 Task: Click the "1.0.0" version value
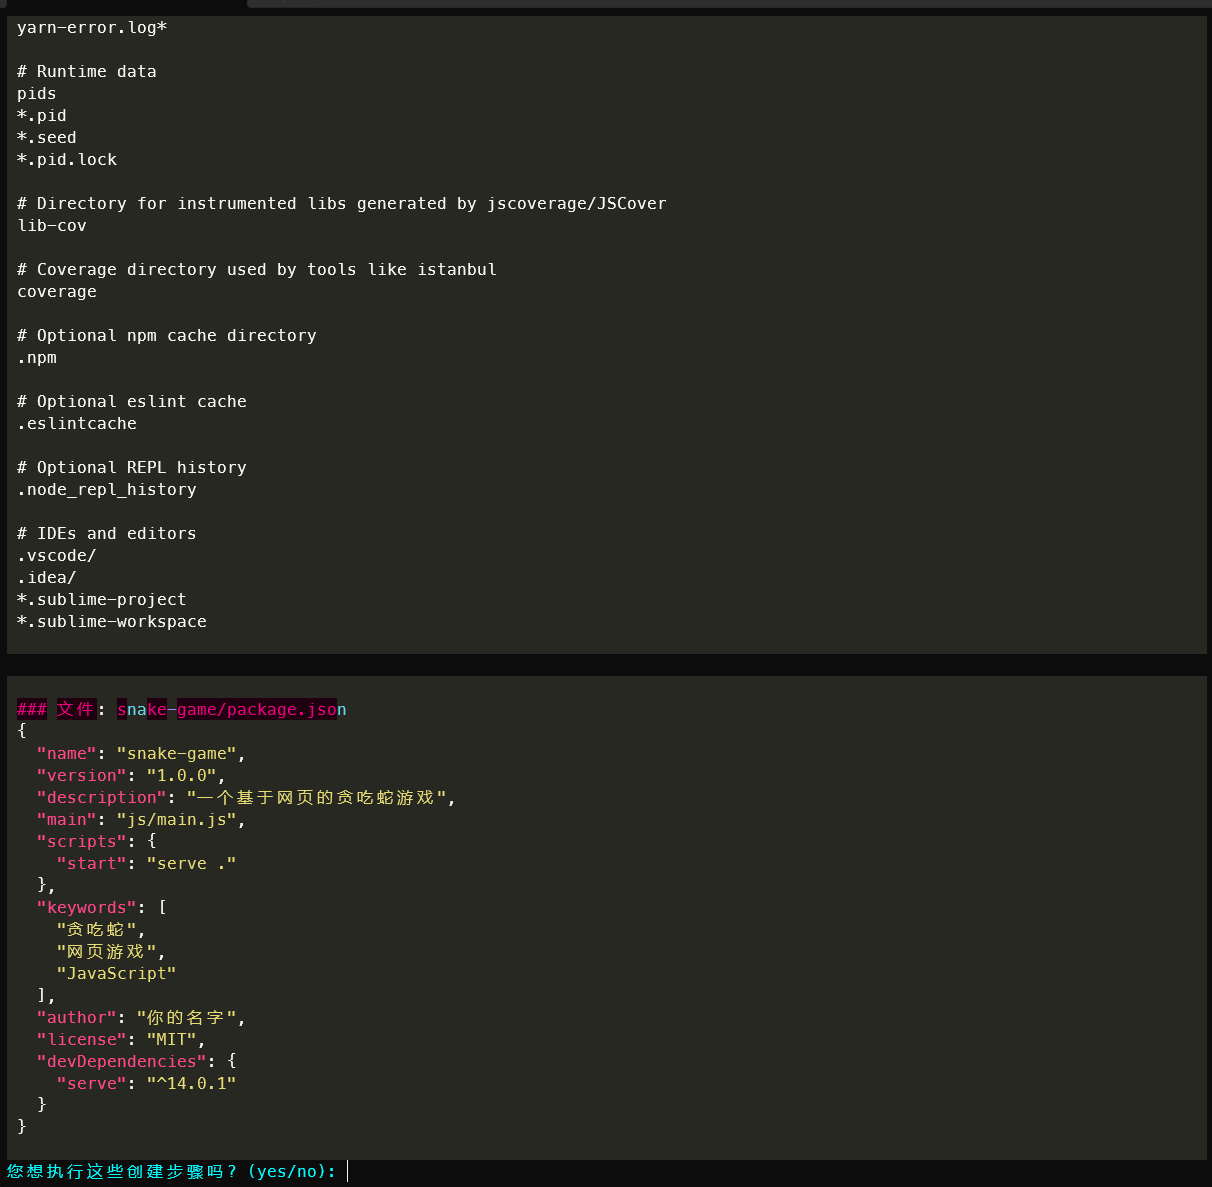click(x=181, y=775)
